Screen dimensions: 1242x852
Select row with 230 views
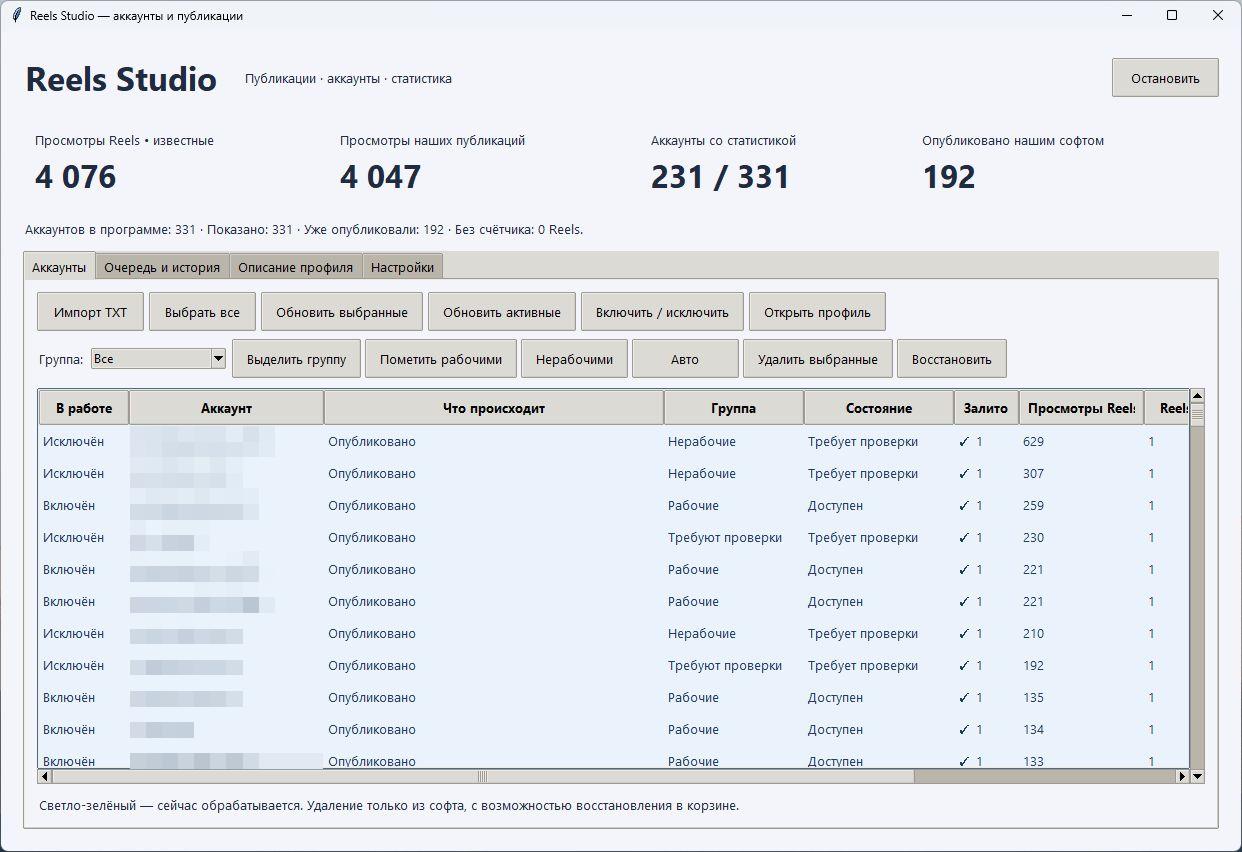(x=614, y=537)
